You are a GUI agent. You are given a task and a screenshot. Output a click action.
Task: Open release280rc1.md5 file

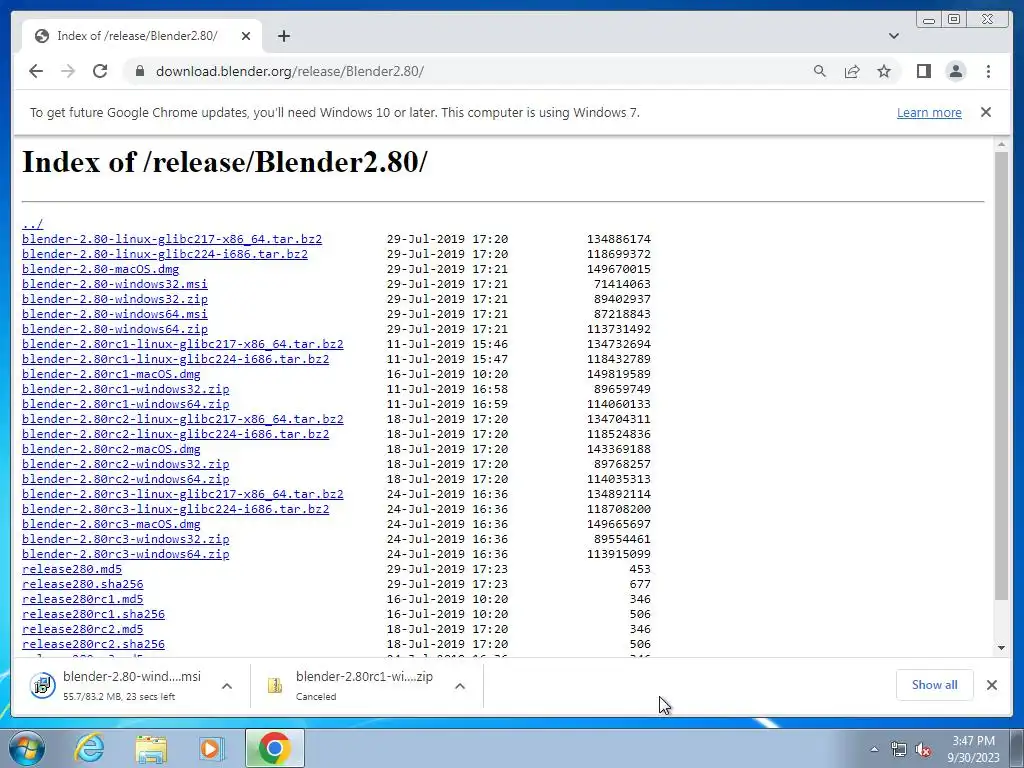click(x=82, y=600)
